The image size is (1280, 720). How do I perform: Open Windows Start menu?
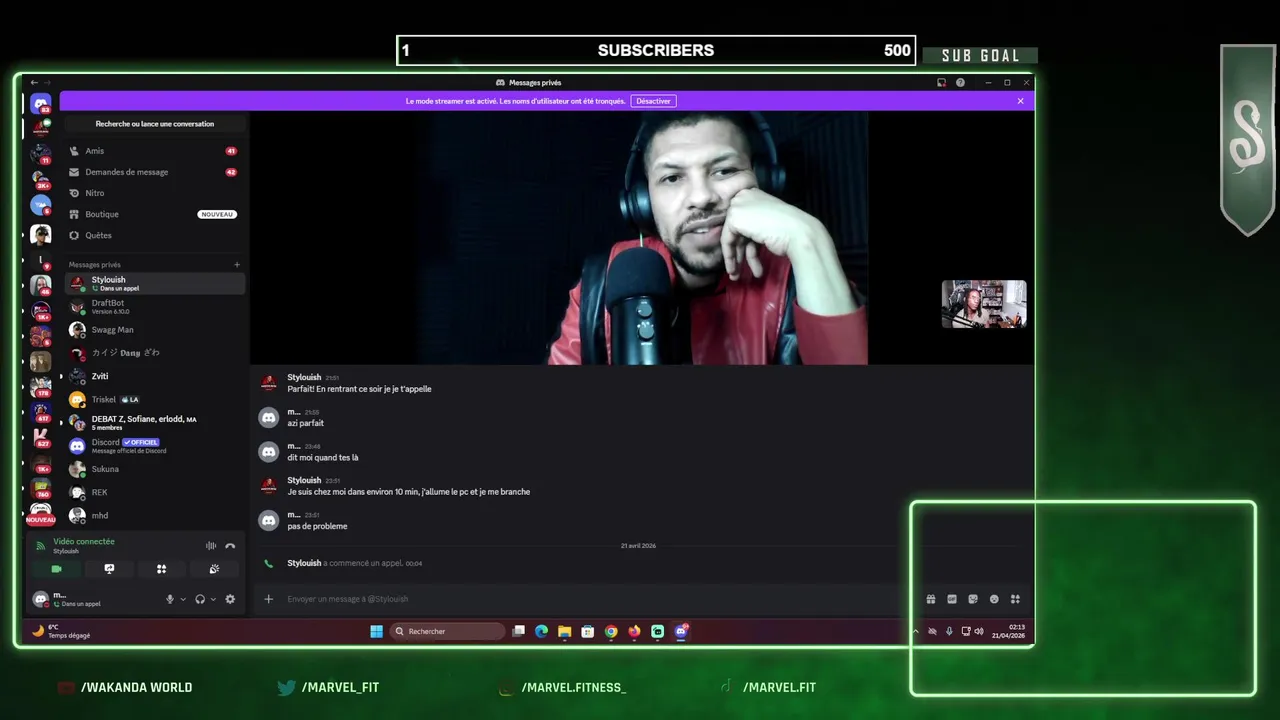376,631
